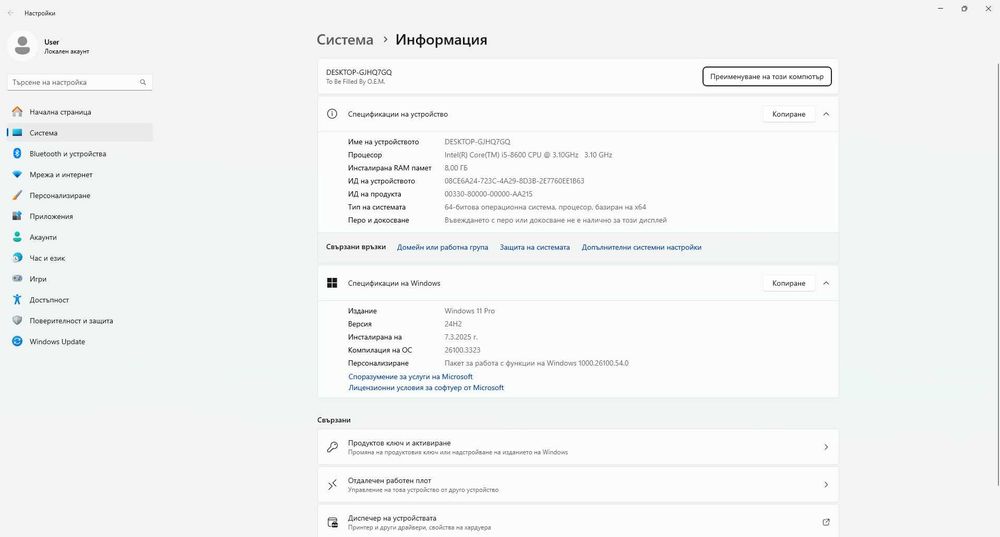Copy Windows specifications with Копиране button
The image size is (1000, 537).
pyautogui.click(x=789, y=283)
